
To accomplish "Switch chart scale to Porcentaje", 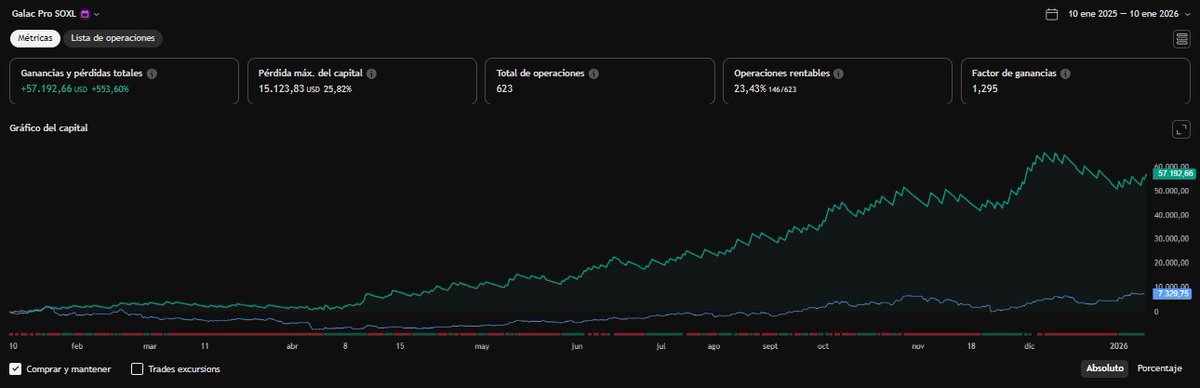I will pyautogui.click(x=1159, y=369).
